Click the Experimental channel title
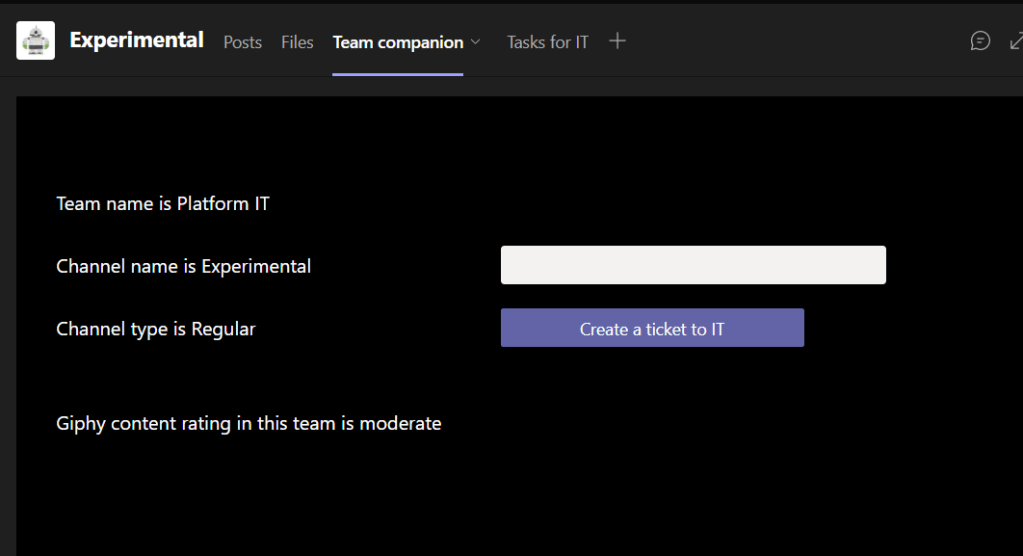 [x=136, y=40]
